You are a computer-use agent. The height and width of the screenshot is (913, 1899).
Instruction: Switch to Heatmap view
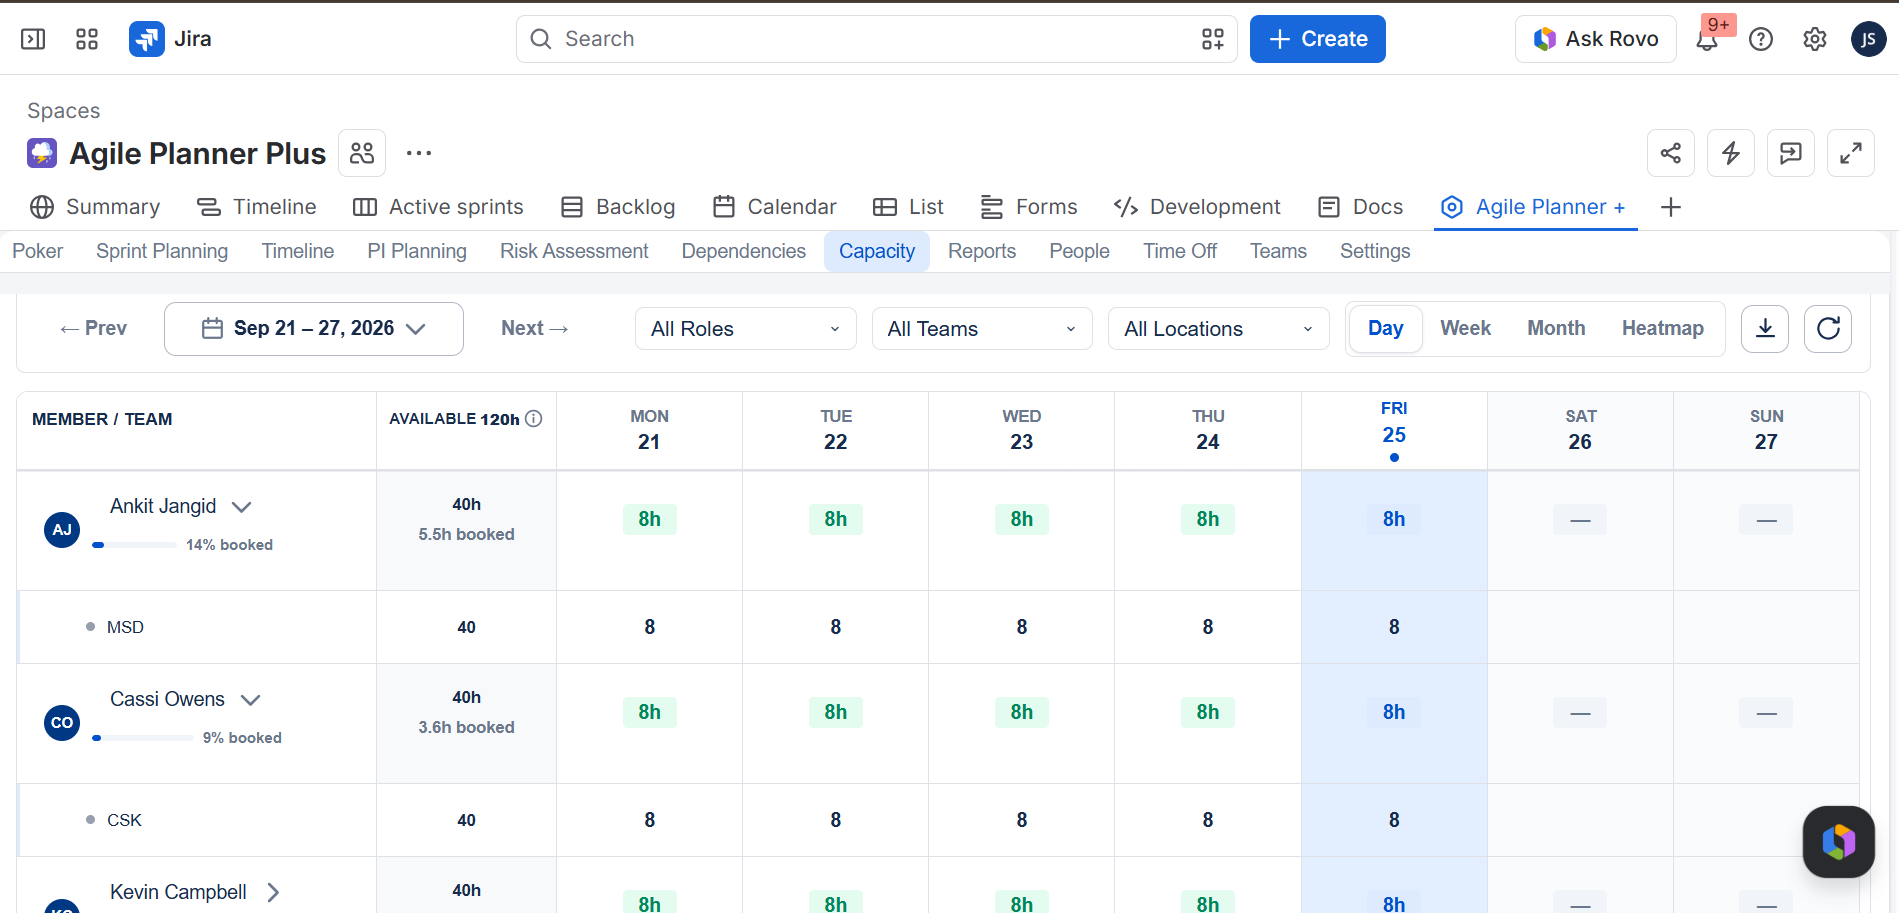click(1662, 328)
